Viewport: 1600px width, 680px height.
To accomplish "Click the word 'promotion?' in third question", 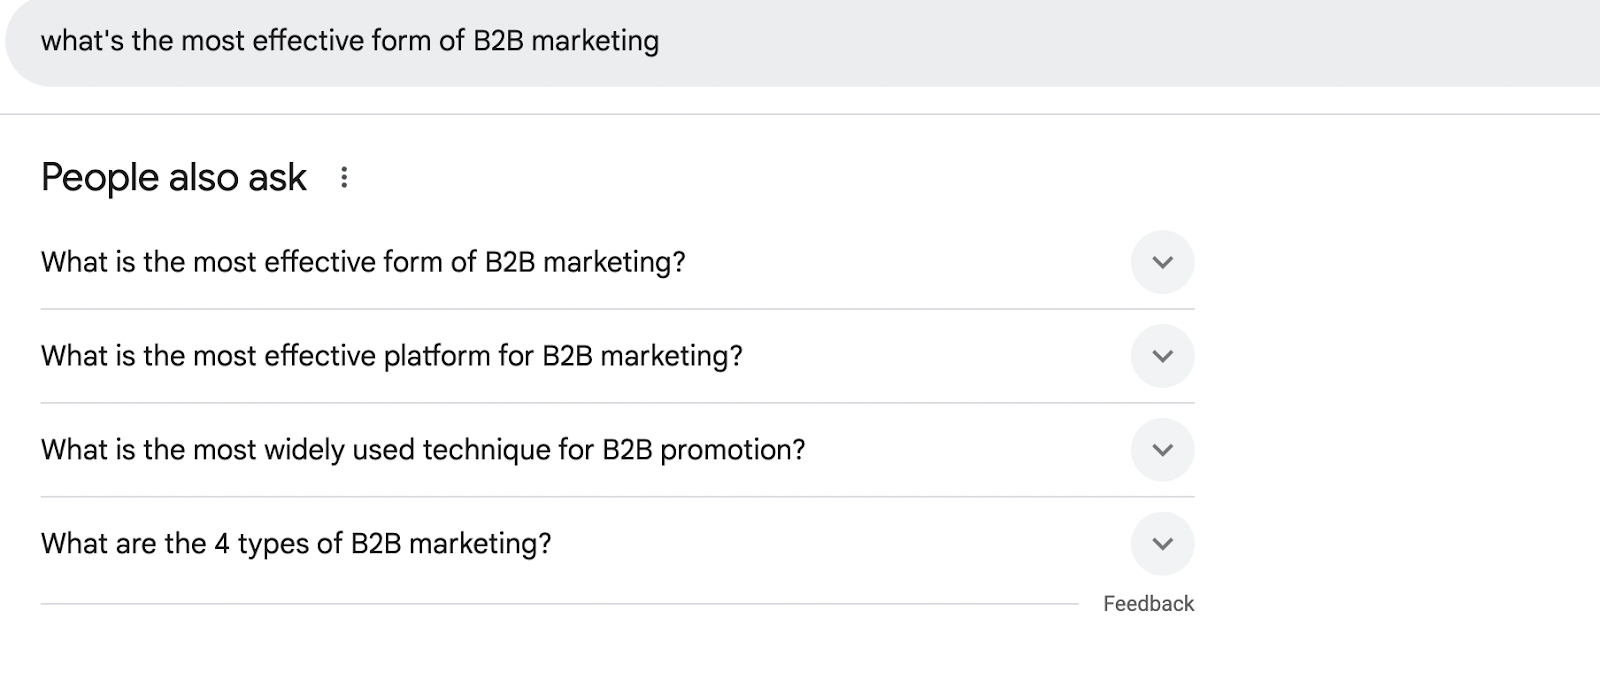I will 732,450.
